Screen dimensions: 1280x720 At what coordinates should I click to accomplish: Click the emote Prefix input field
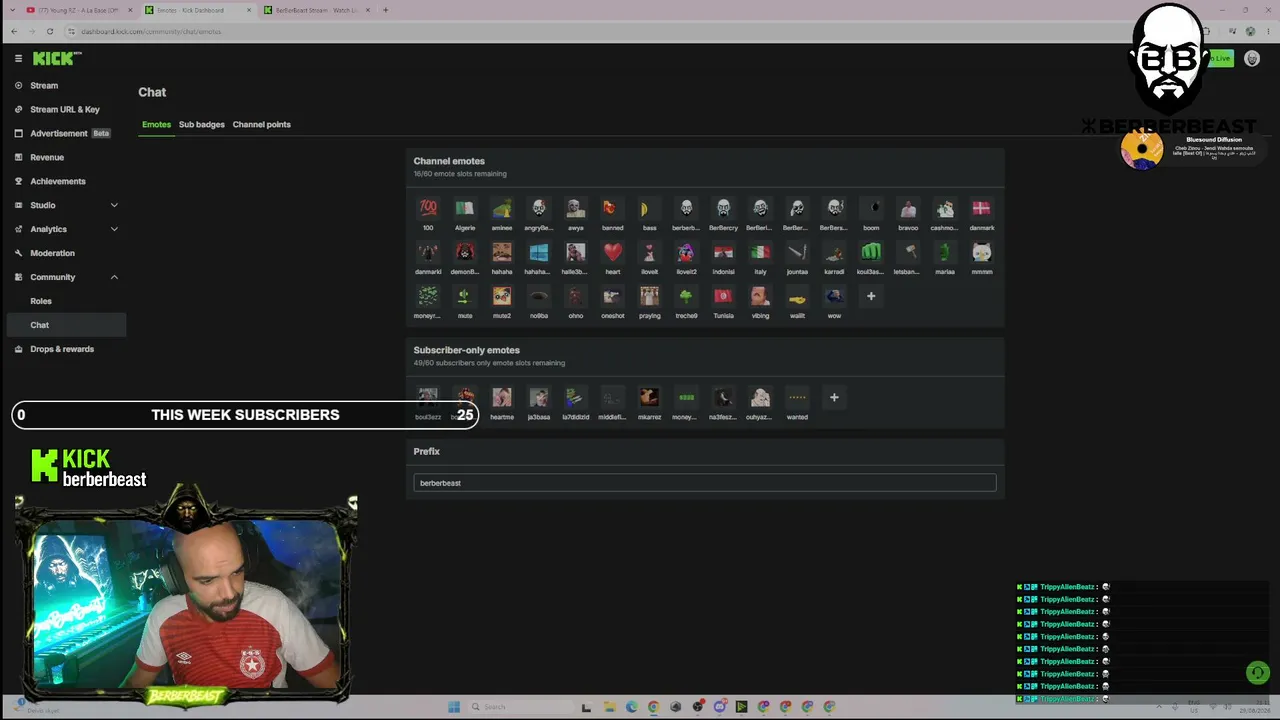[705, 483]
